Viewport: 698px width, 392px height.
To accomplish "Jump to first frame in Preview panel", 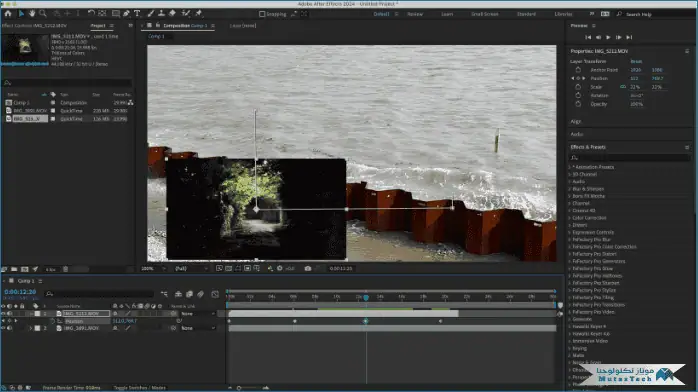I will pyautogui.click(x=588, y=37).
